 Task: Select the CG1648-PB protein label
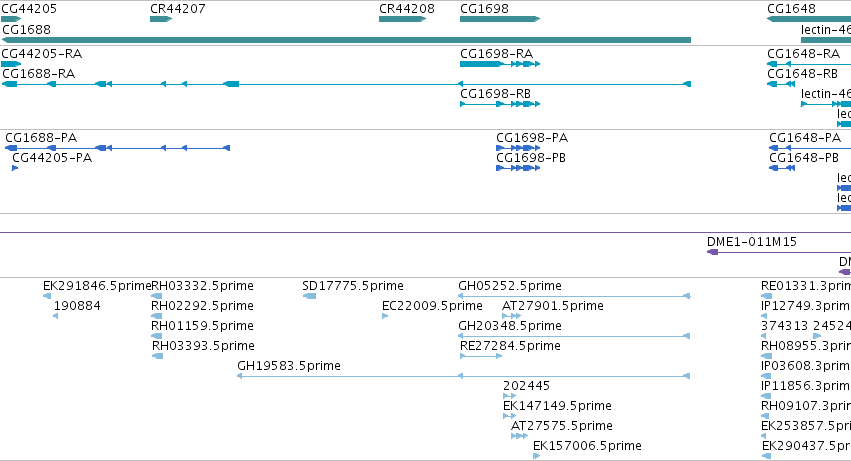[804, 158]
